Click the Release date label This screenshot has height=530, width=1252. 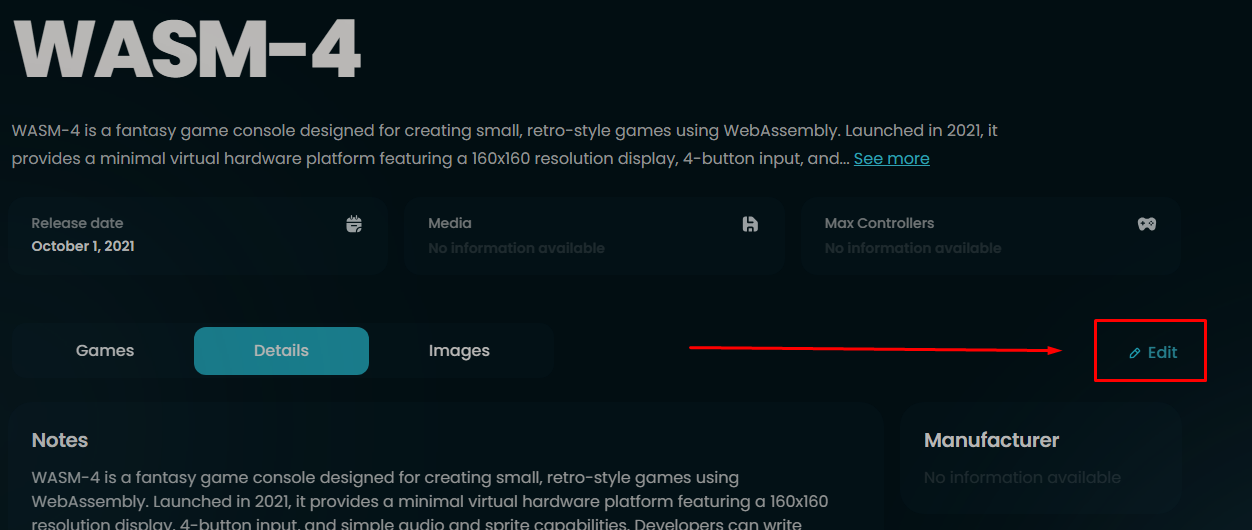77,223
